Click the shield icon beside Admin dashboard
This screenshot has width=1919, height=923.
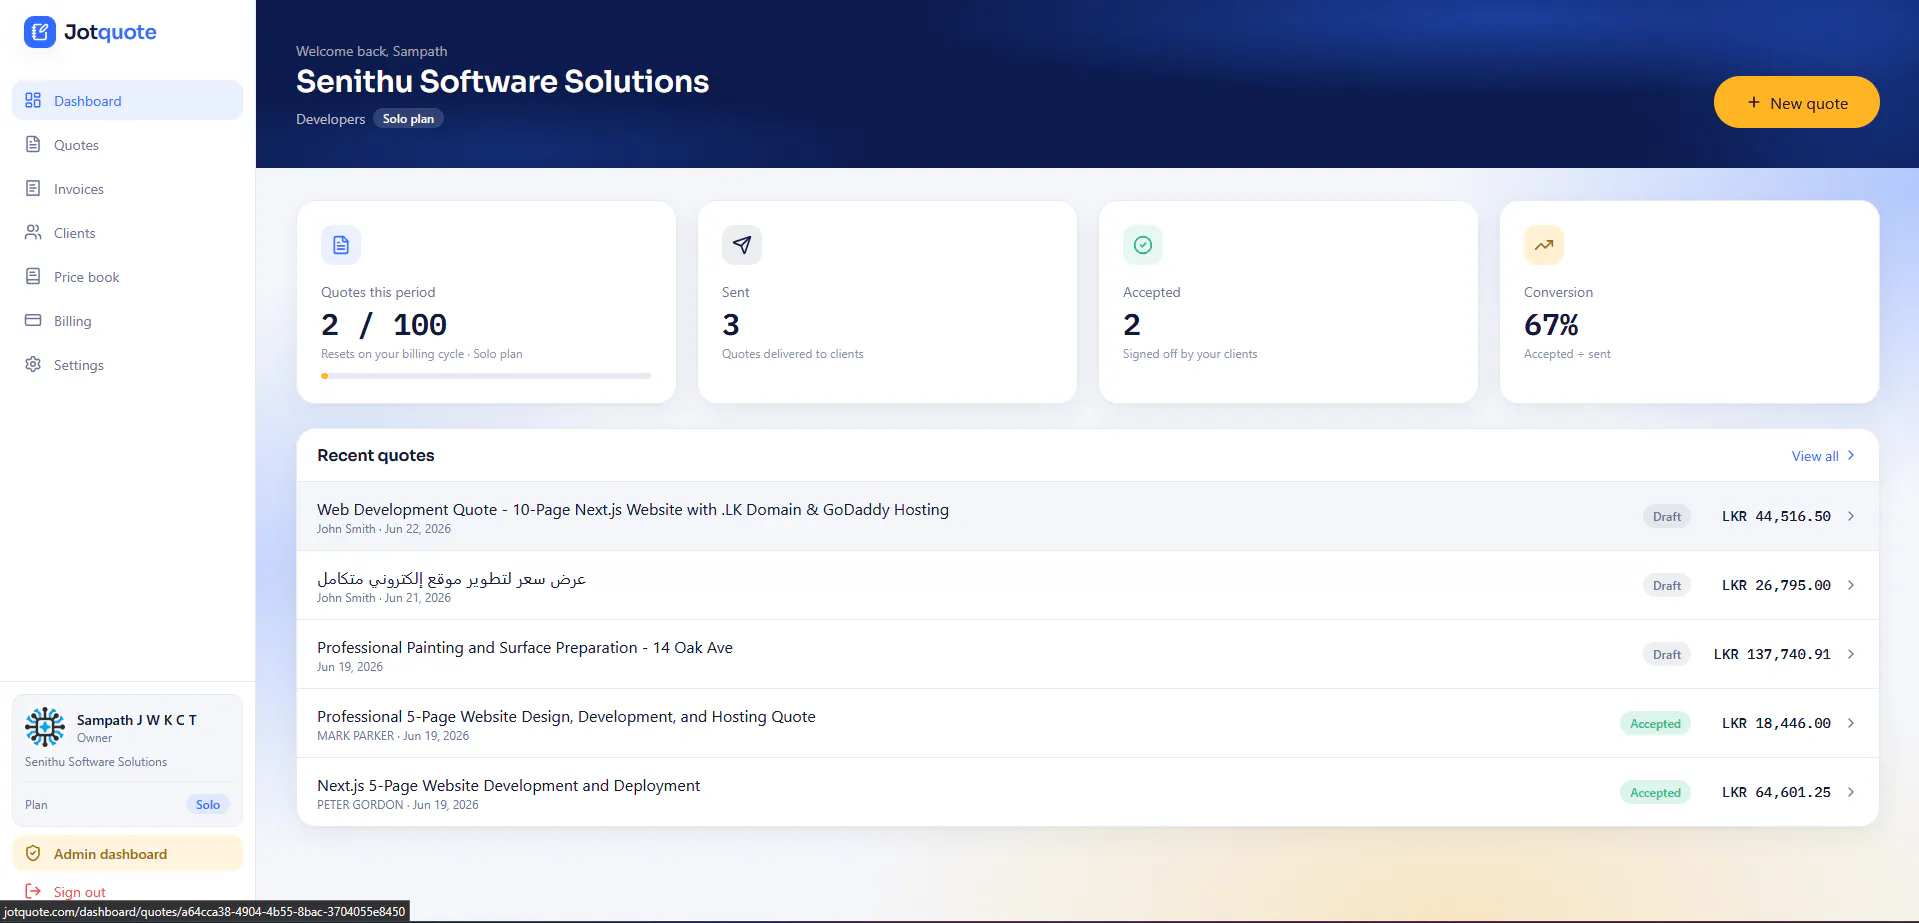[33, 853]
